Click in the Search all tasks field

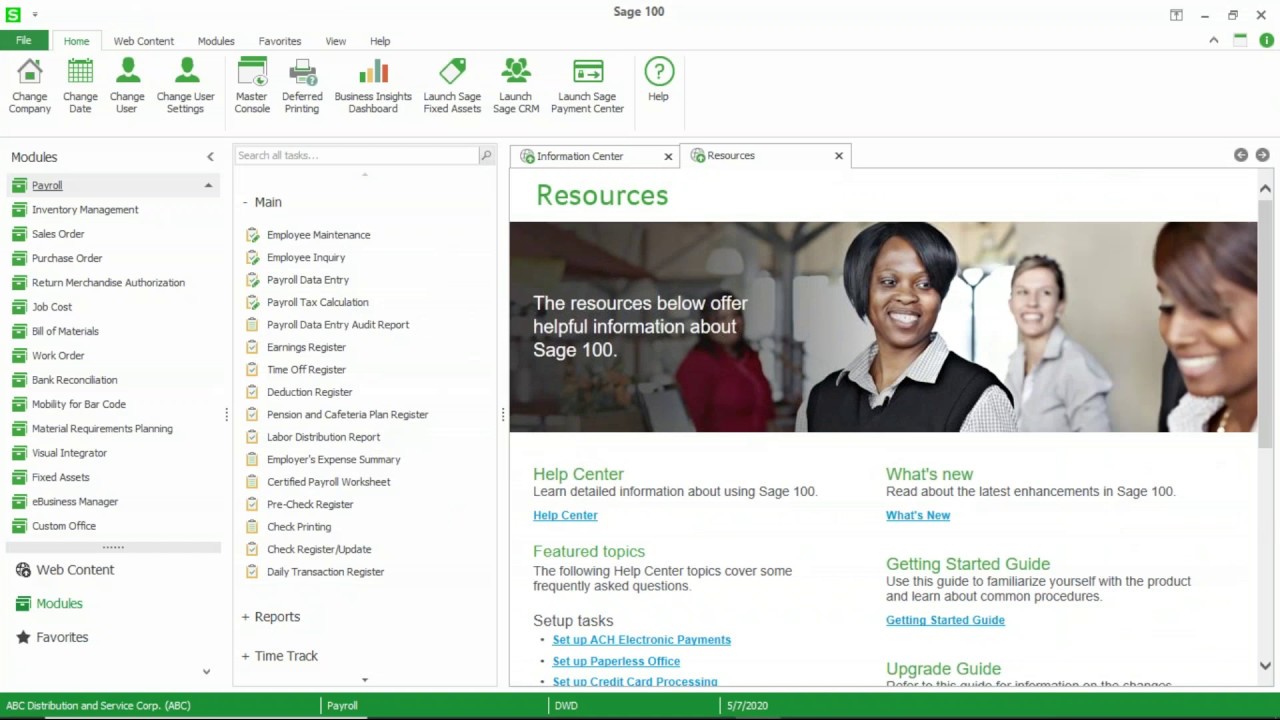(x=357, y=155)
